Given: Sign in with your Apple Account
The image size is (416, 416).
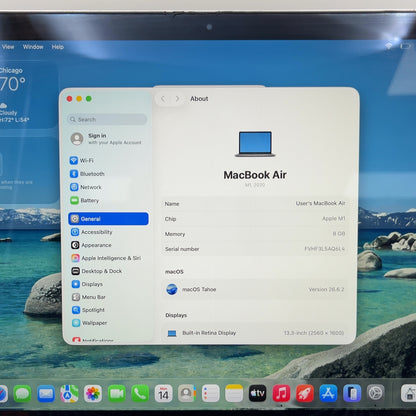Looking at the screenshot, I should pyautogui.click(x=107, y=139).
